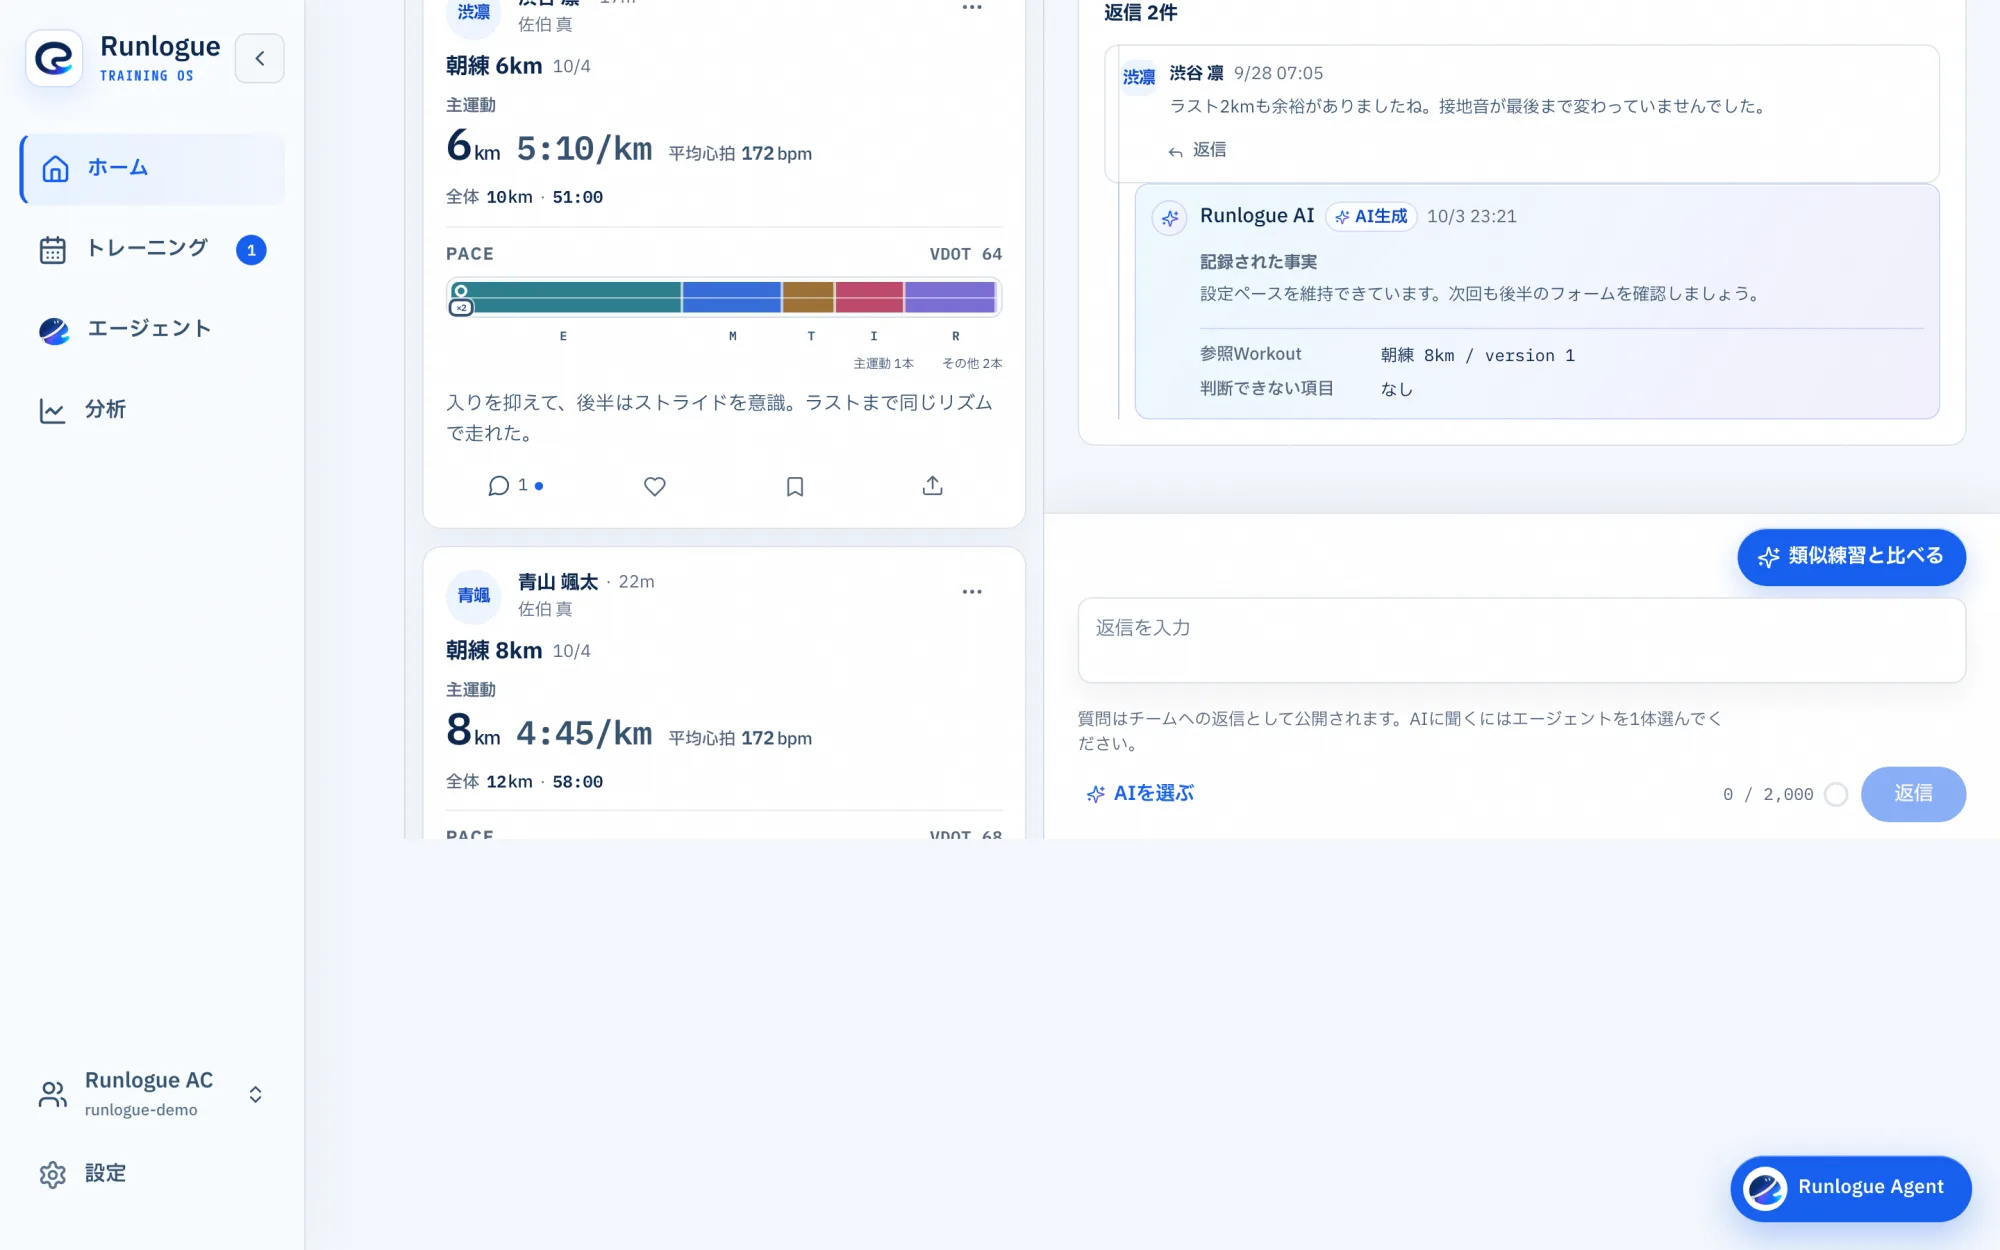Click 主運動 1本 label under pace bar
Viewport: 2000px width, 1250px height.
(883, 363)
